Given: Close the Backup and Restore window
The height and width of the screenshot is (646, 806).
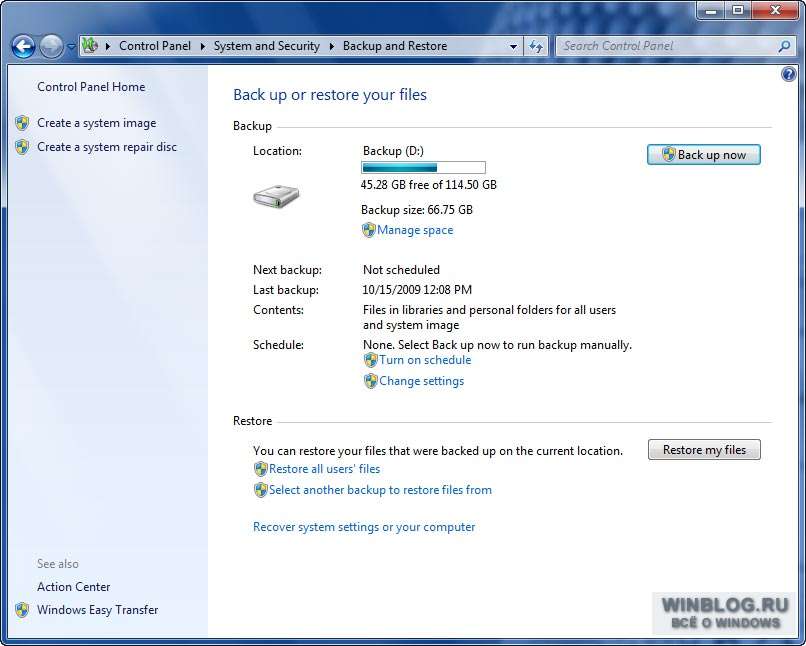Looking at the screenshot, I should pos(776,10).
